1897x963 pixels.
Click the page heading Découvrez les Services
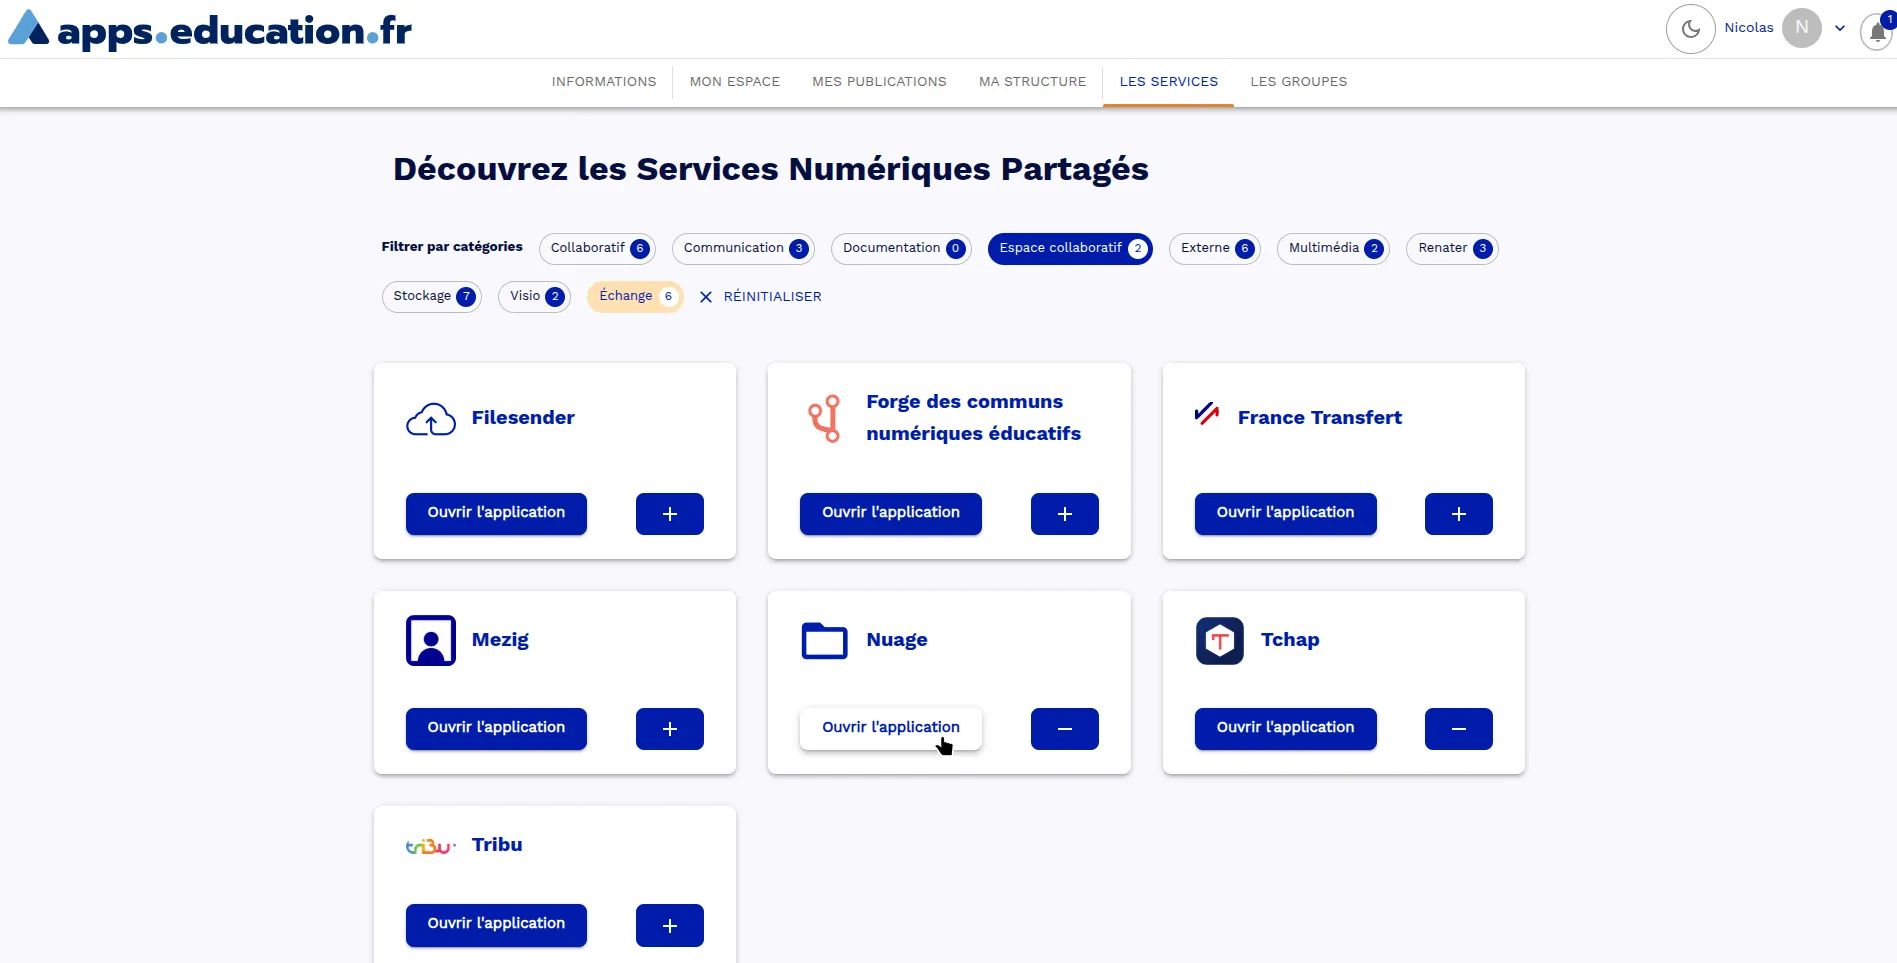(x=771, y=169)
